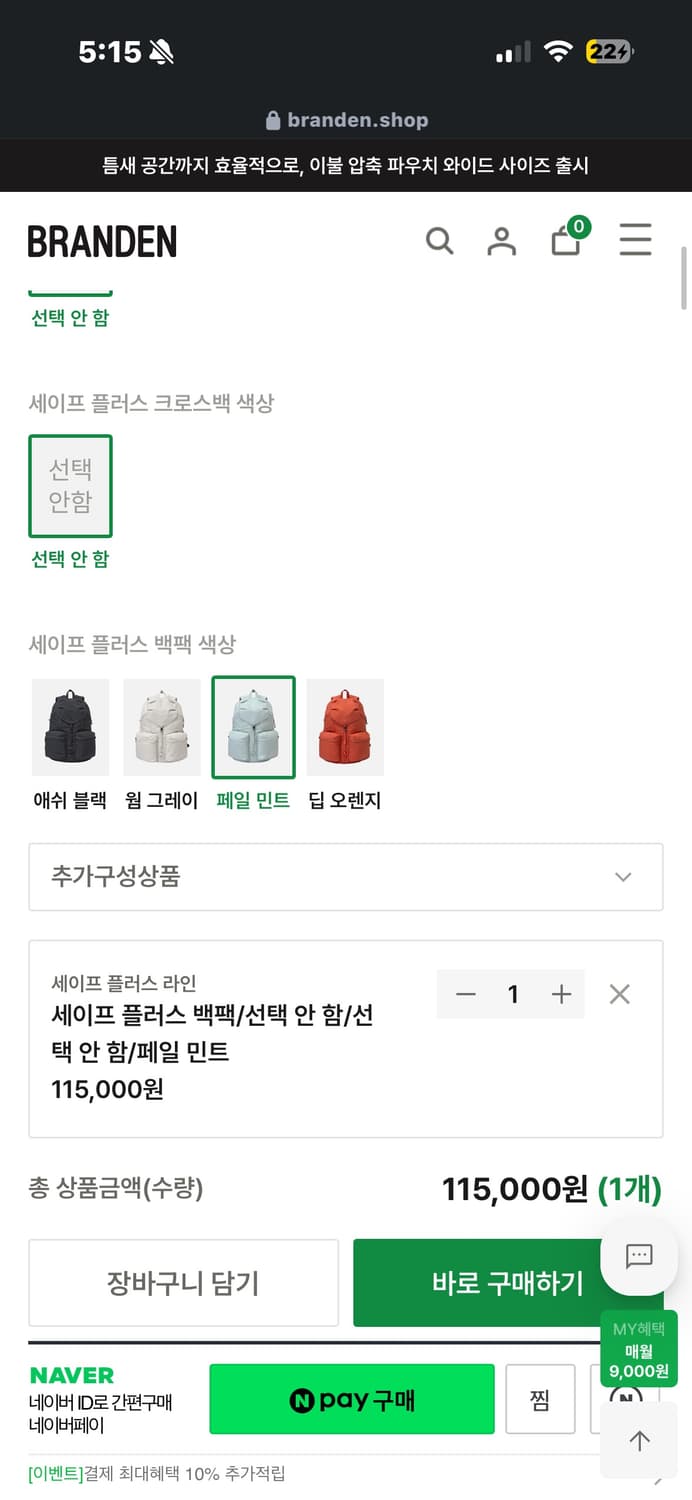692x1500 pixels.
Task: Select the 애쉬 블랙 backpack color
Action: [x=70, y=727]
